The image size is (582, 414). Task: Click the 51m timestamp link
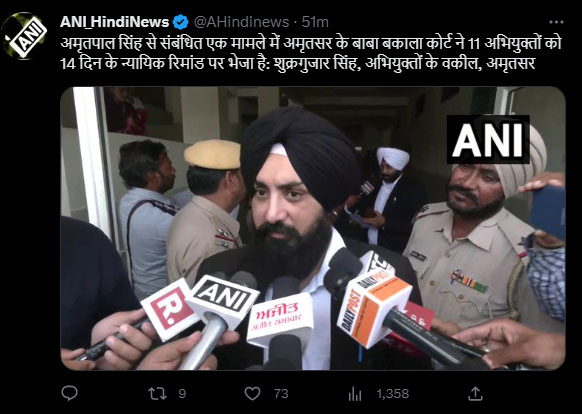pyautogui.click(x=315, y=22)
